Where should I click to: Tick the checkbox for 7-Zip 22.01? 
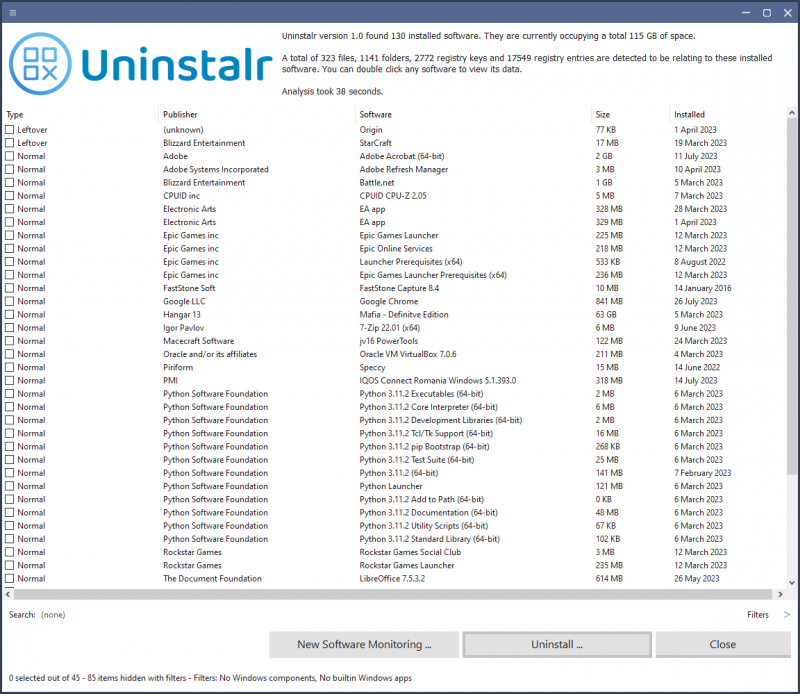click(10, 327)
